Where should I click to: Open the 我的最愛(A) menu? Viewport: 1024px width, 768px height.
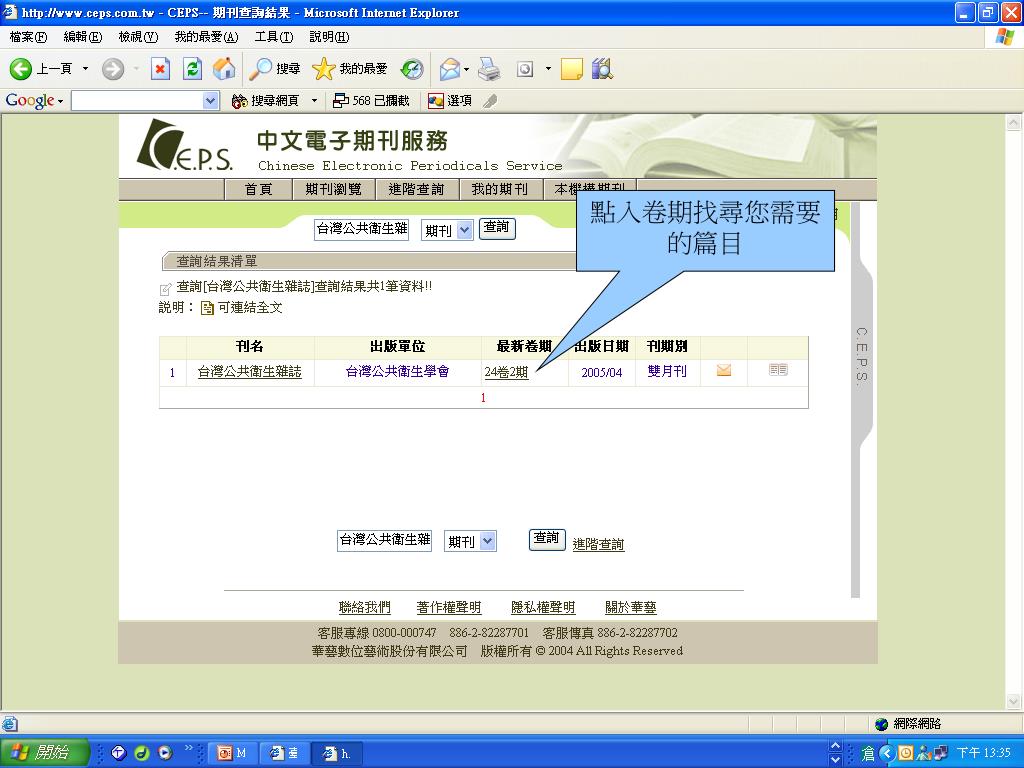click(x=206, y=37)
